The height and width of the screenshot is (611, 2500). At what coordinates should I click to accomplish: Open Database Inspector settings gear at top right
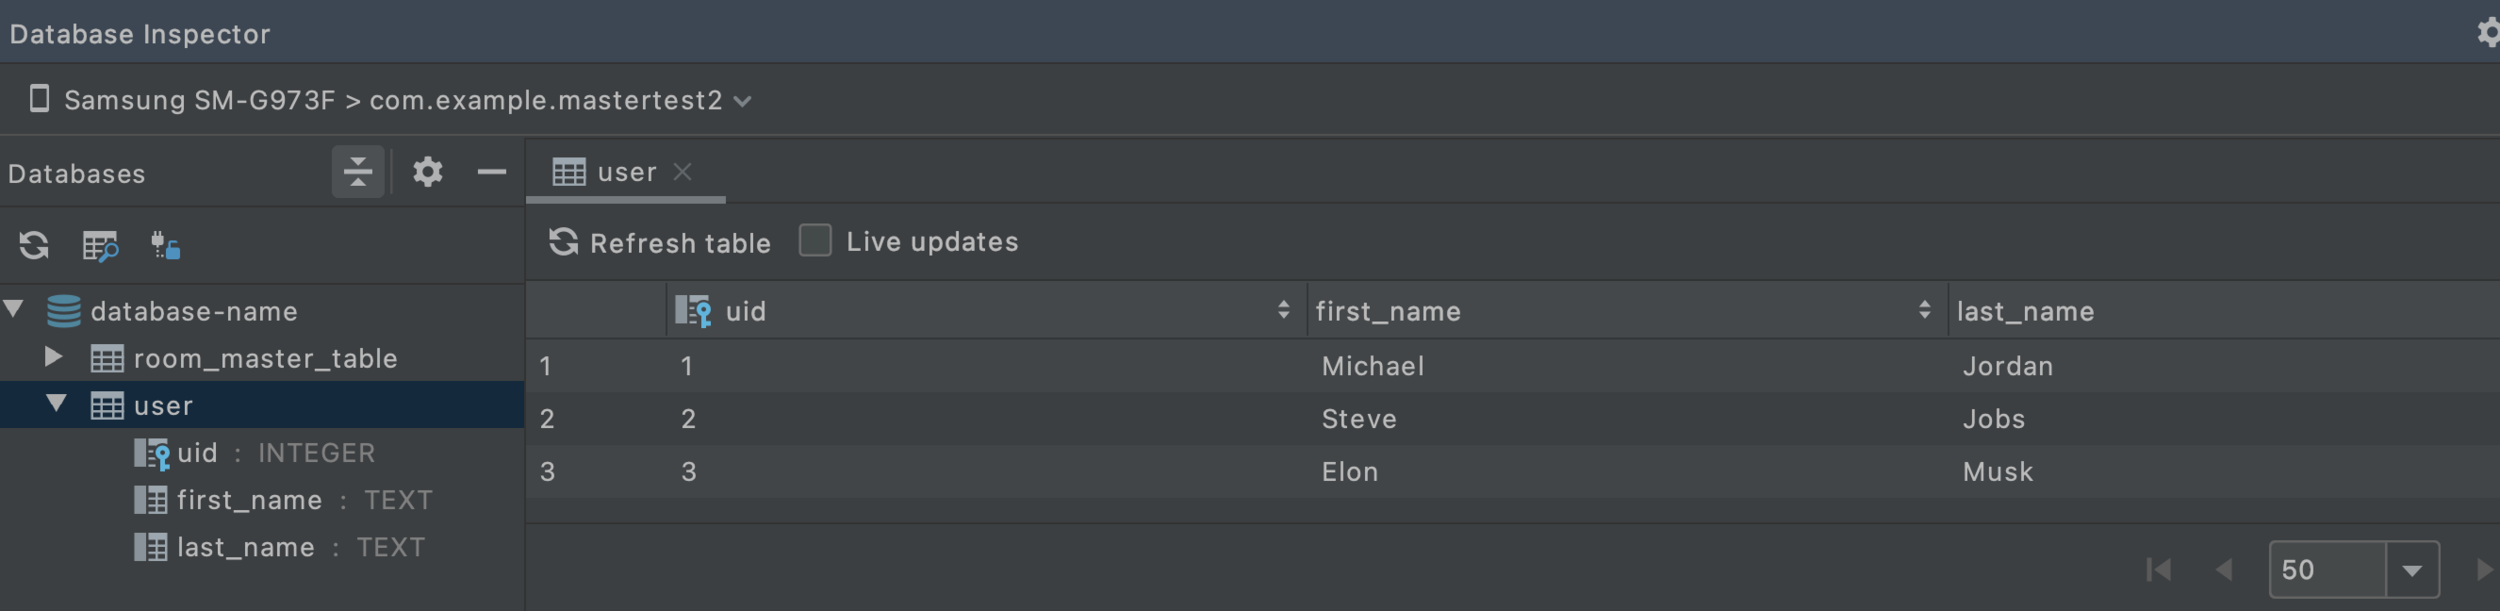pyautogui.click(x=2488, y=33)
